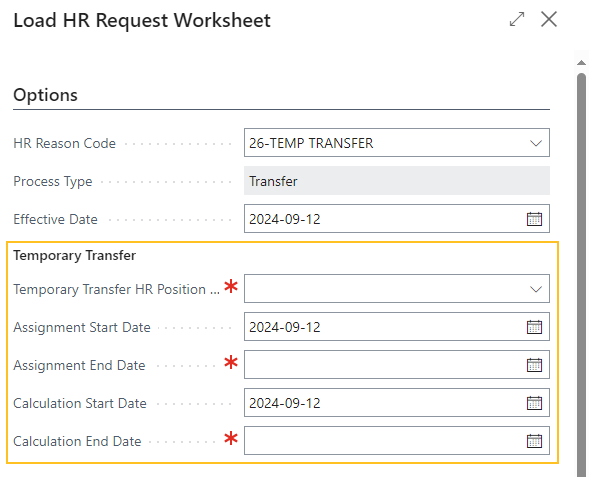Image resolution: width=589 pixels, height=477 pixels.
Task: Click the Temporary Transfer HR Position field
Action: click(x=397, y=288)
